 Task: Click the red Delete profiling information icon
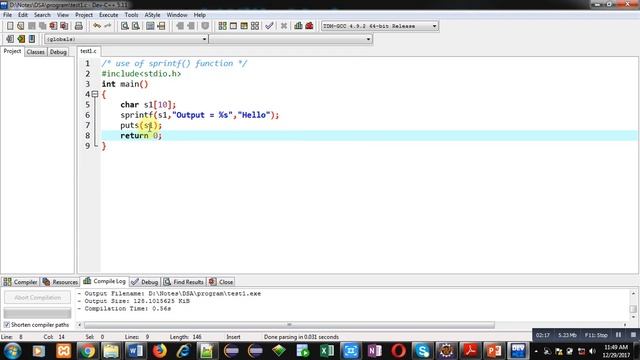(309, 26)
